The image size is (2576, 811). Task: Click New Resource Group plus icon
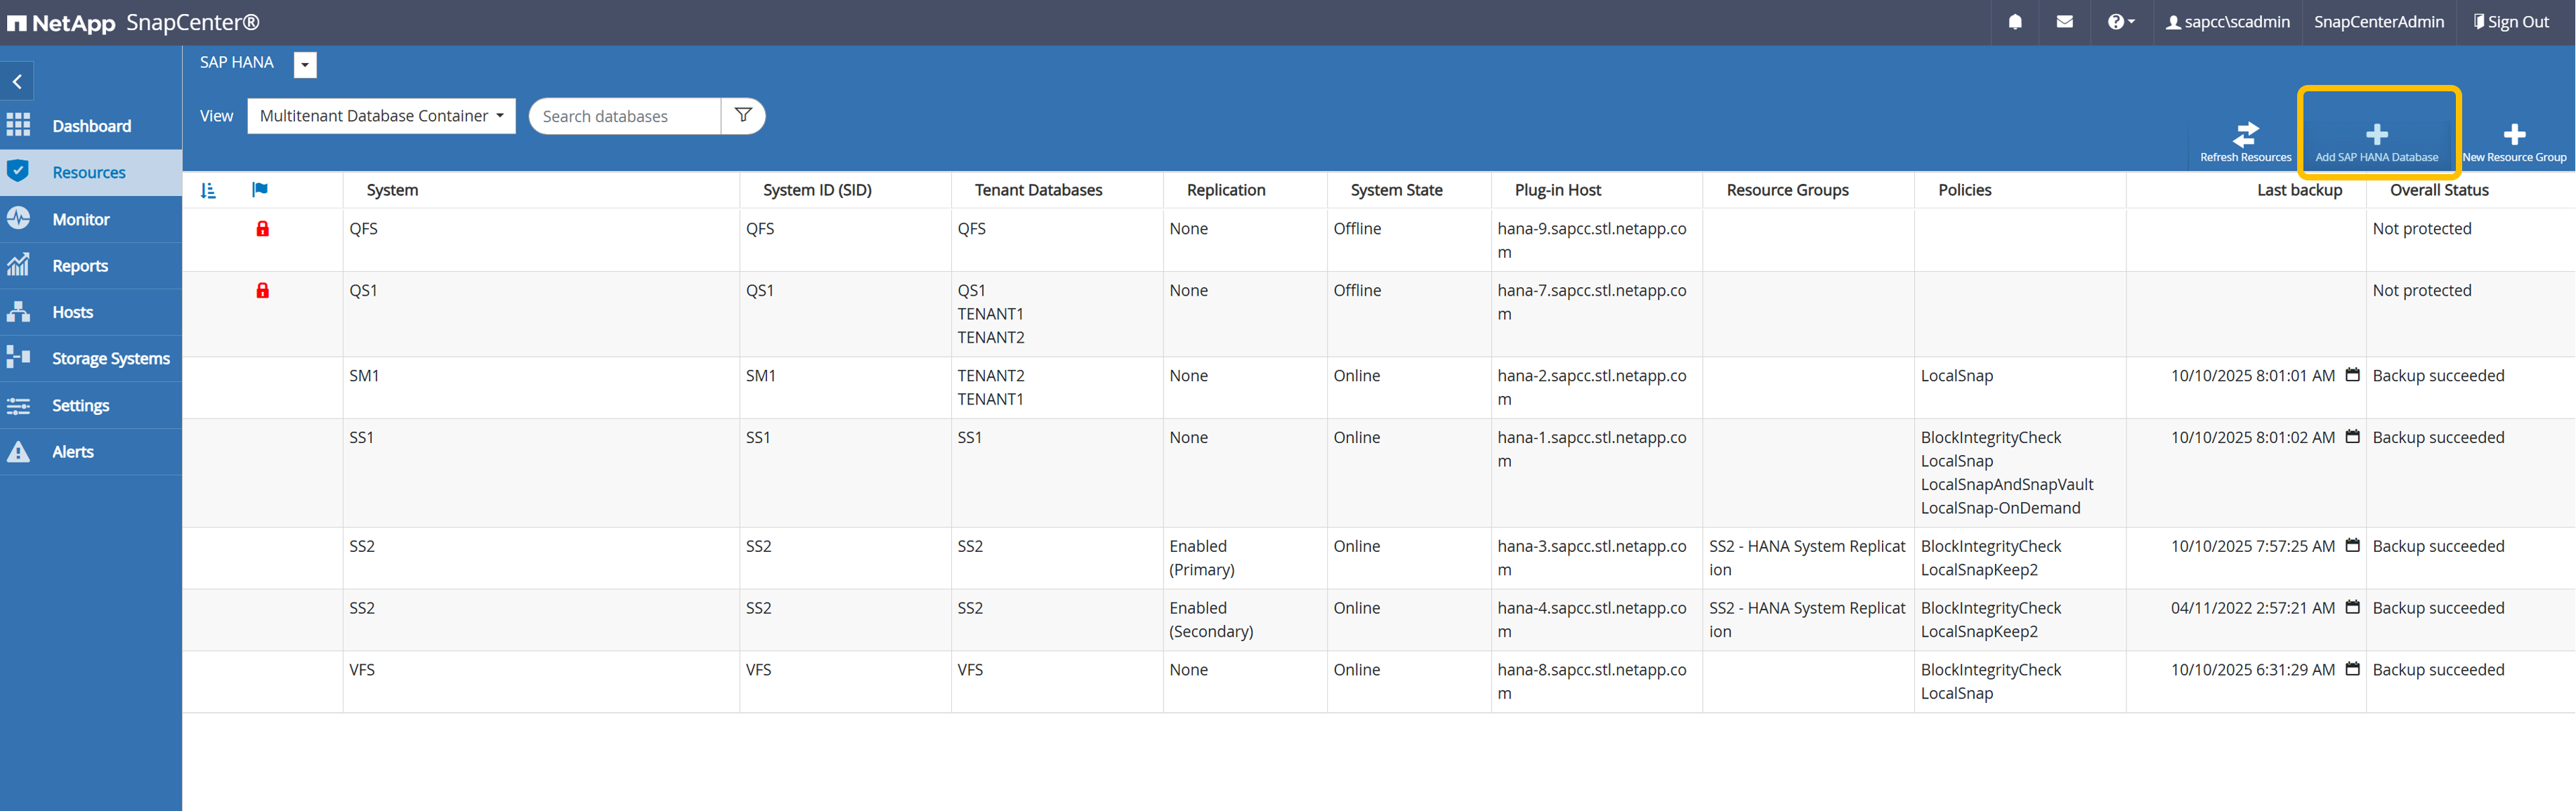2514,134
